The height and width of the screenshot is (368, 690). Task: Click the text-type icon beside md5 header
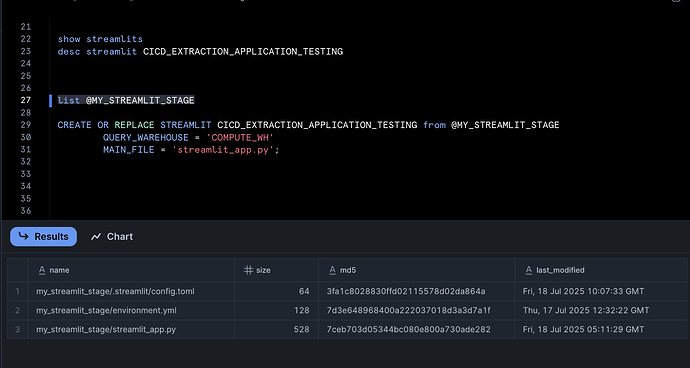[x=333, y=270]
